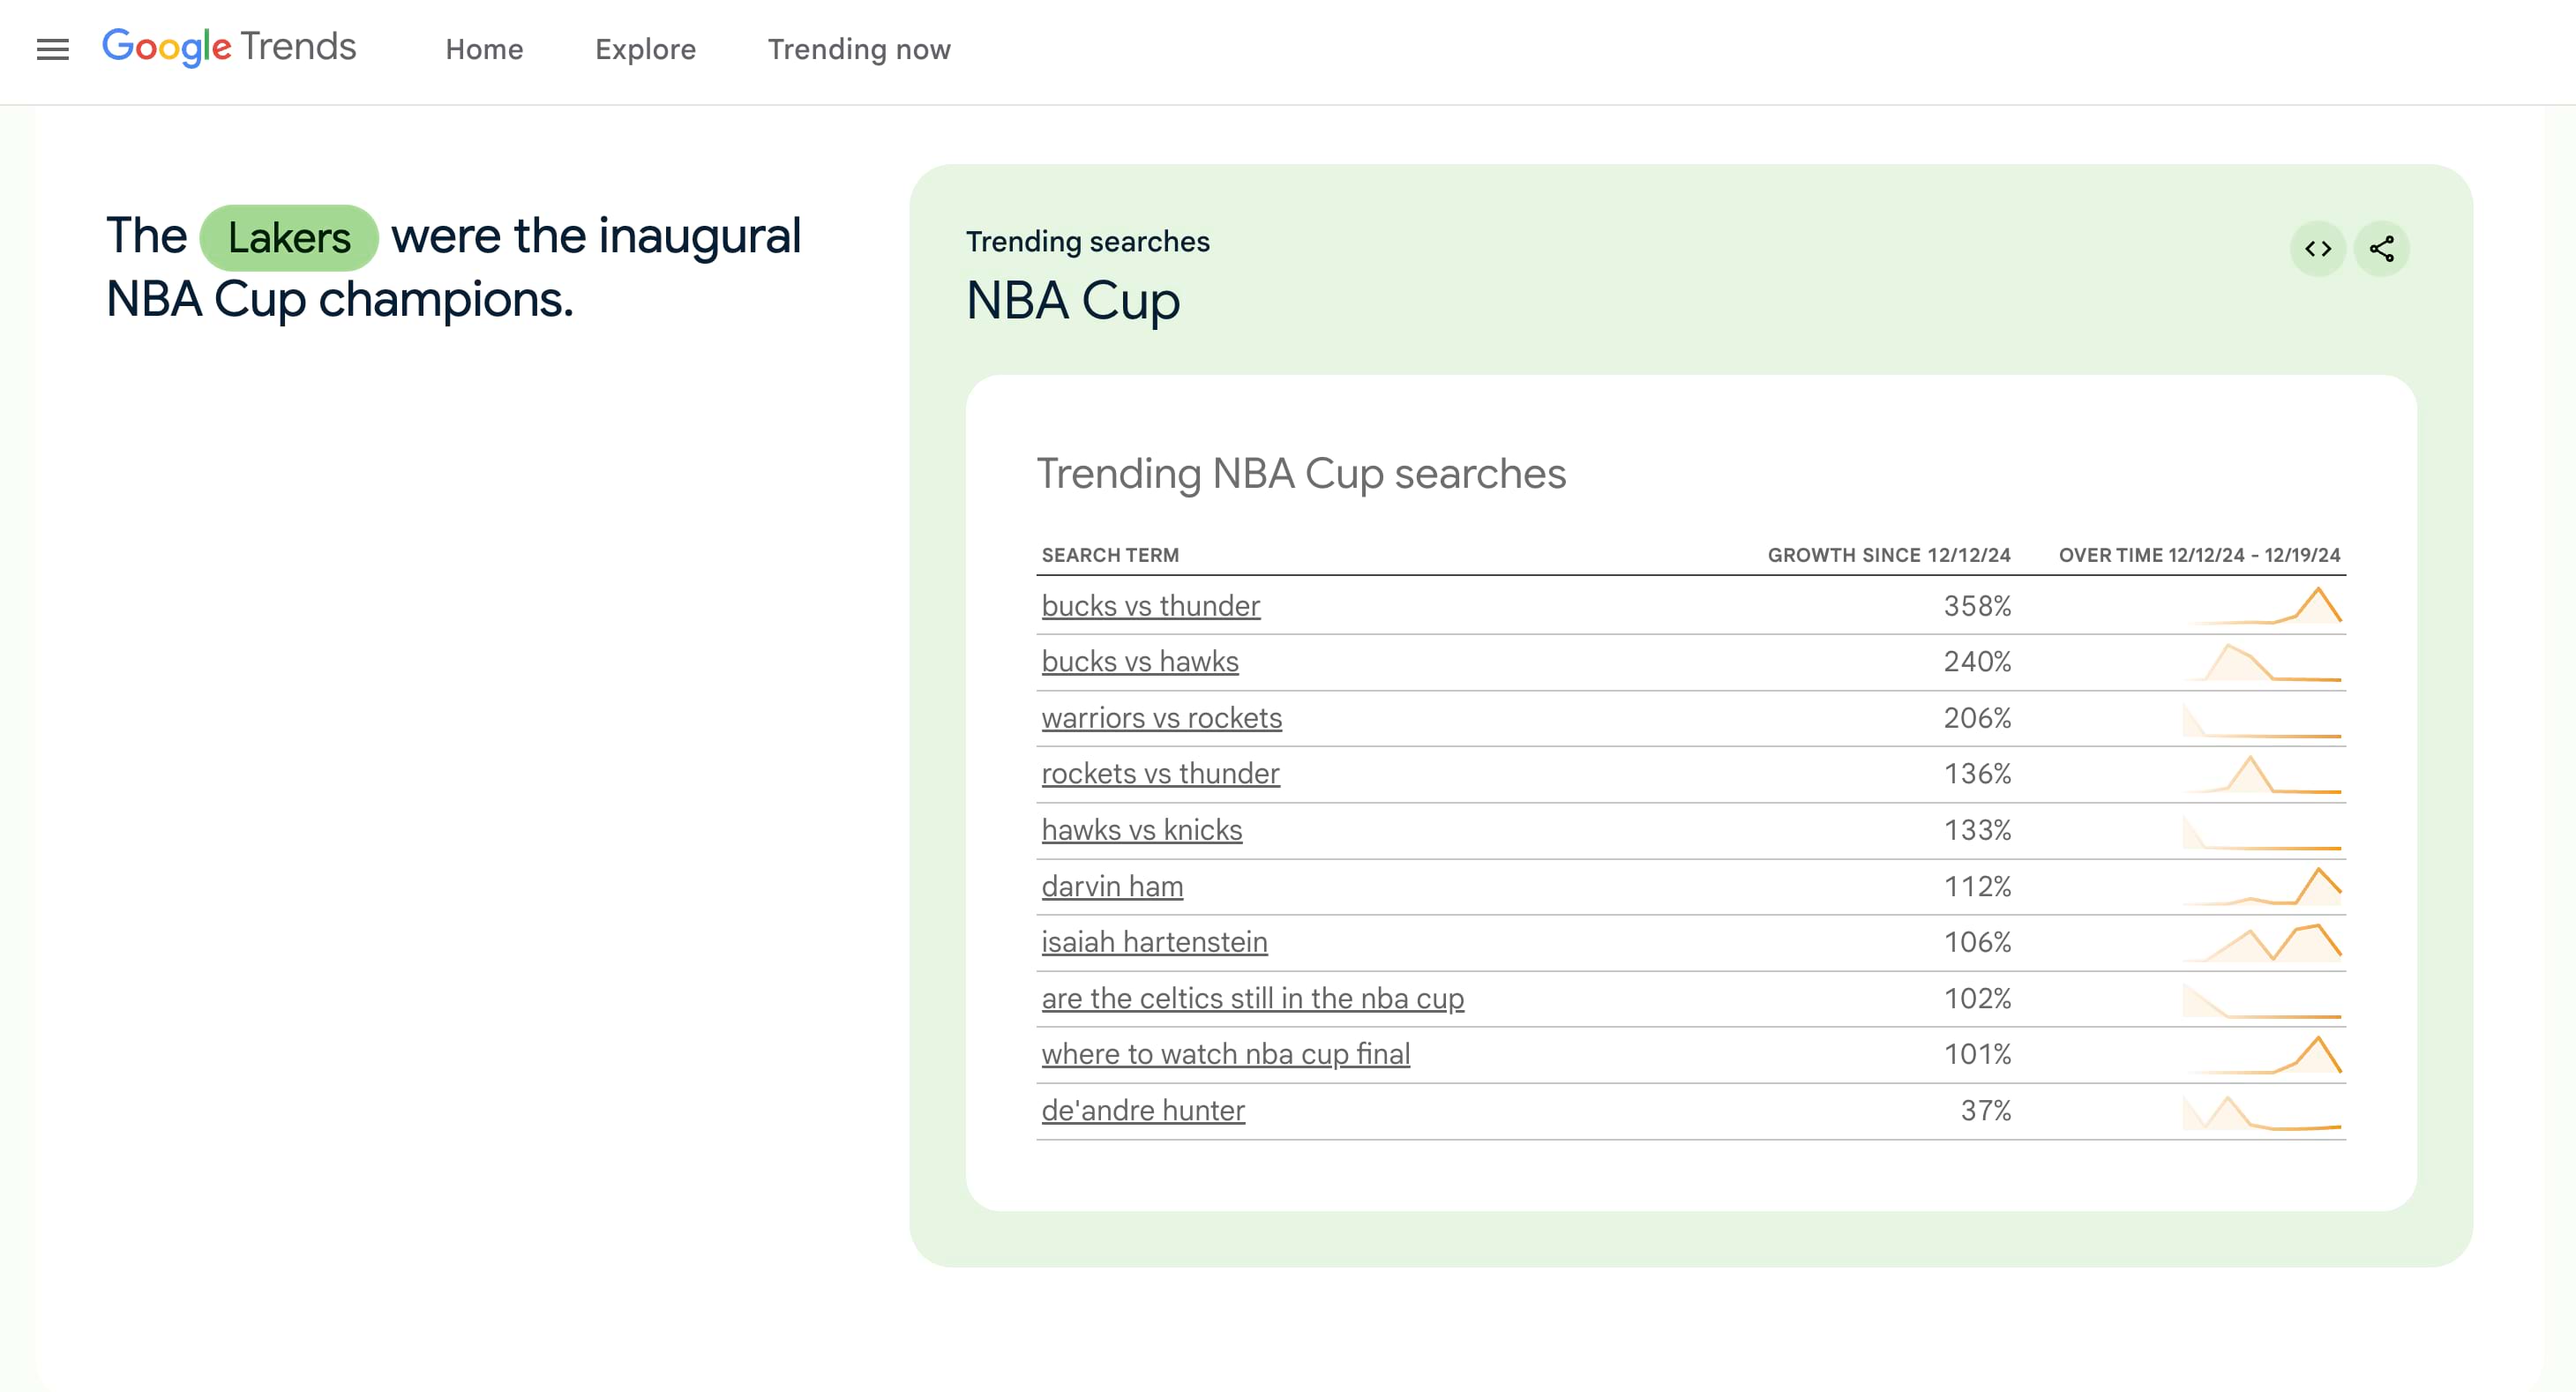Open the hamburger main menu
This screenshot has height=1392, width=2576.
tap(52, 49)
